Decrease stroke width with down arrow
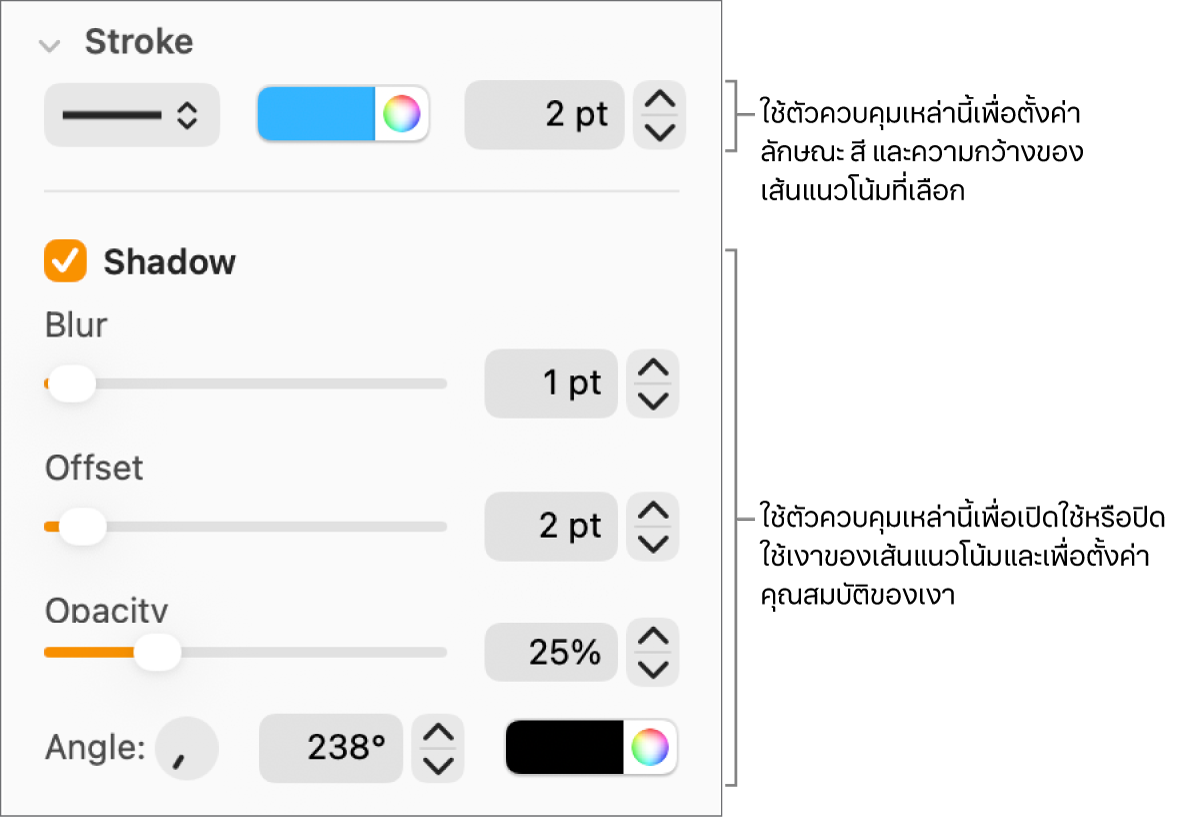The image size is (1180, 817). tap(660, 131)
